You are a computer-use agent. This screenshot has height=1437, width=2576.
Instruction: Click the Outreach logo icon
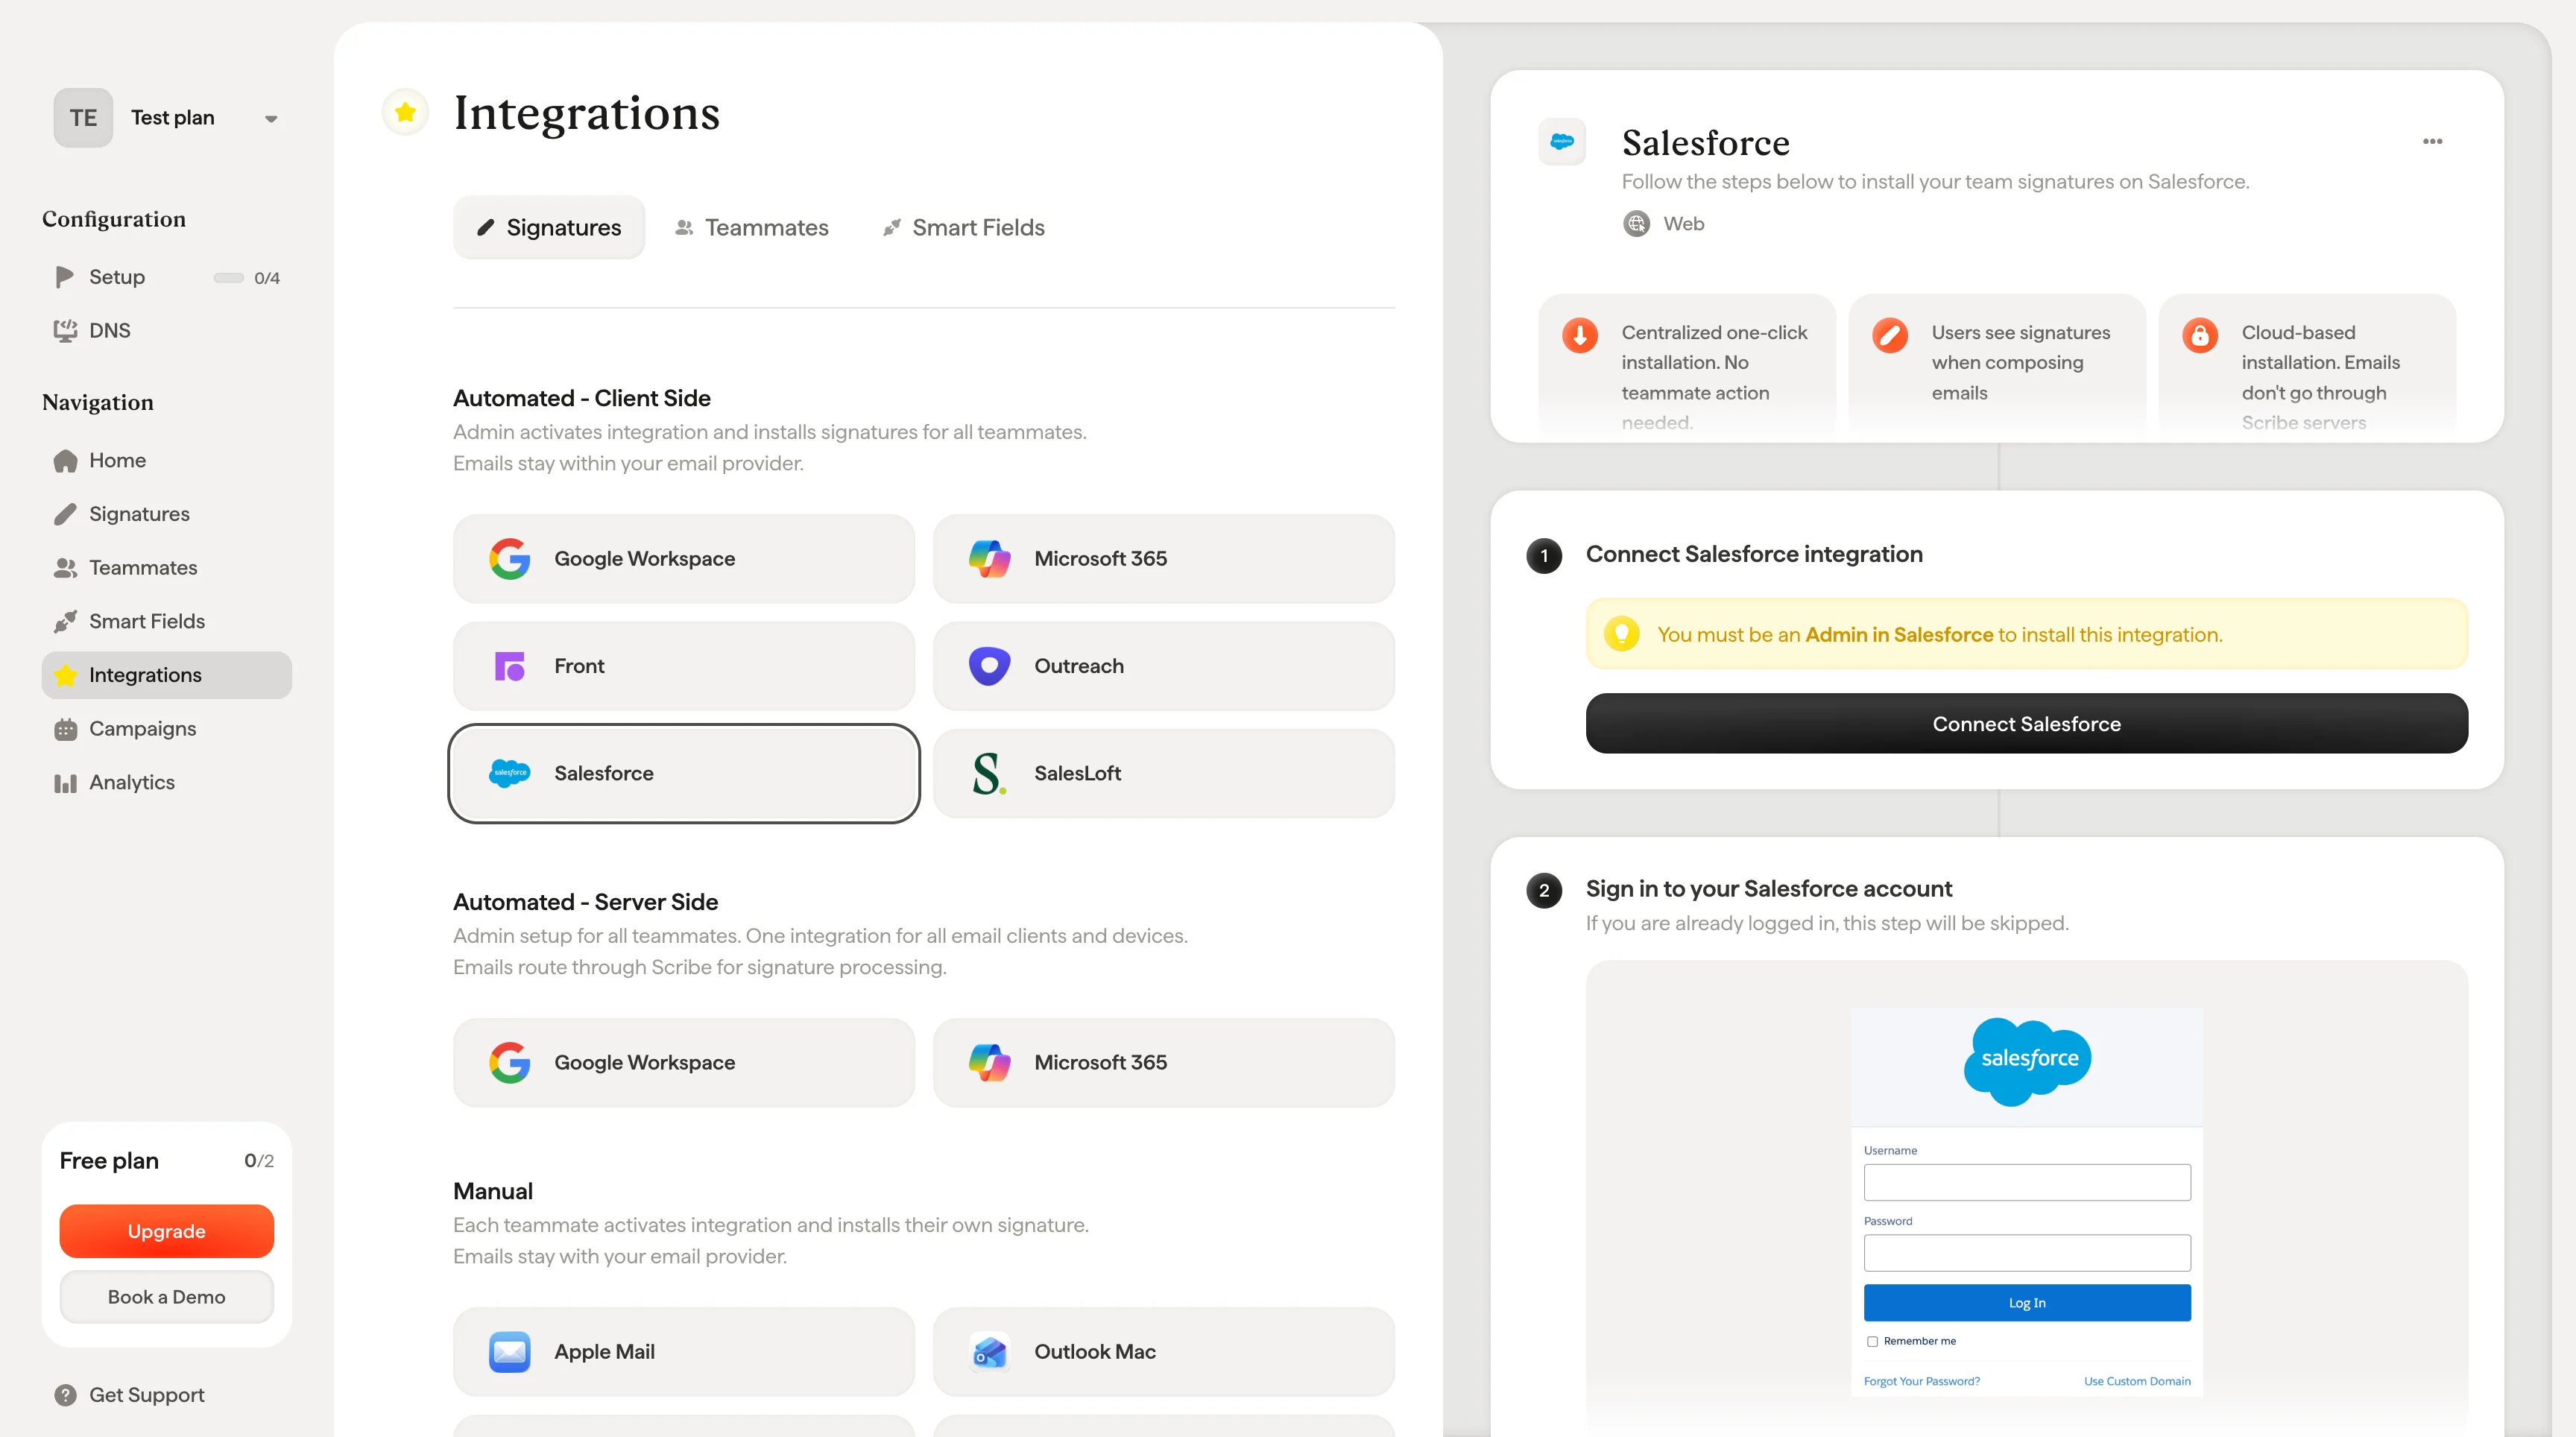[x=989, y=666]
